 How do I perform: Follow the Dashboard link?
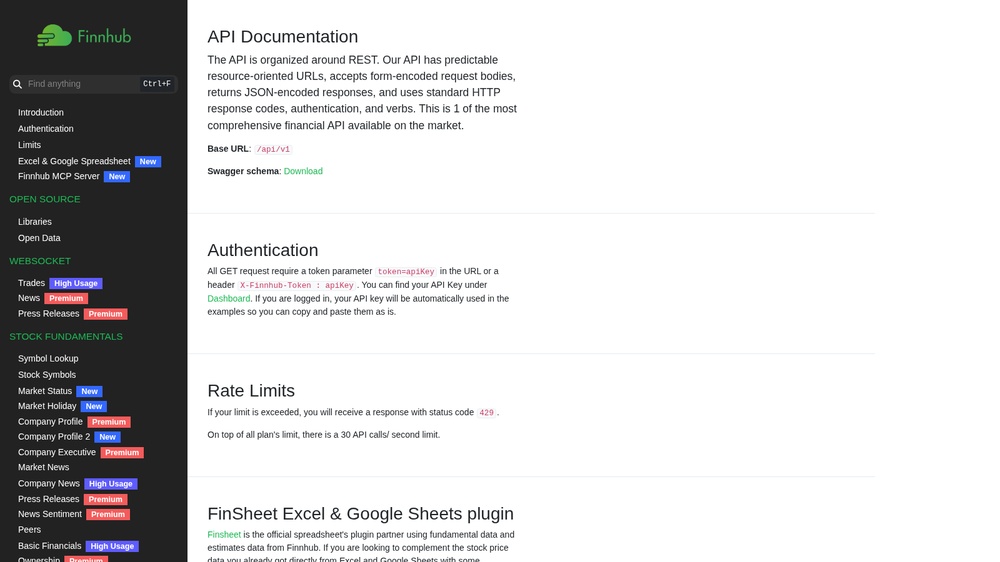[x=229, y=299]
